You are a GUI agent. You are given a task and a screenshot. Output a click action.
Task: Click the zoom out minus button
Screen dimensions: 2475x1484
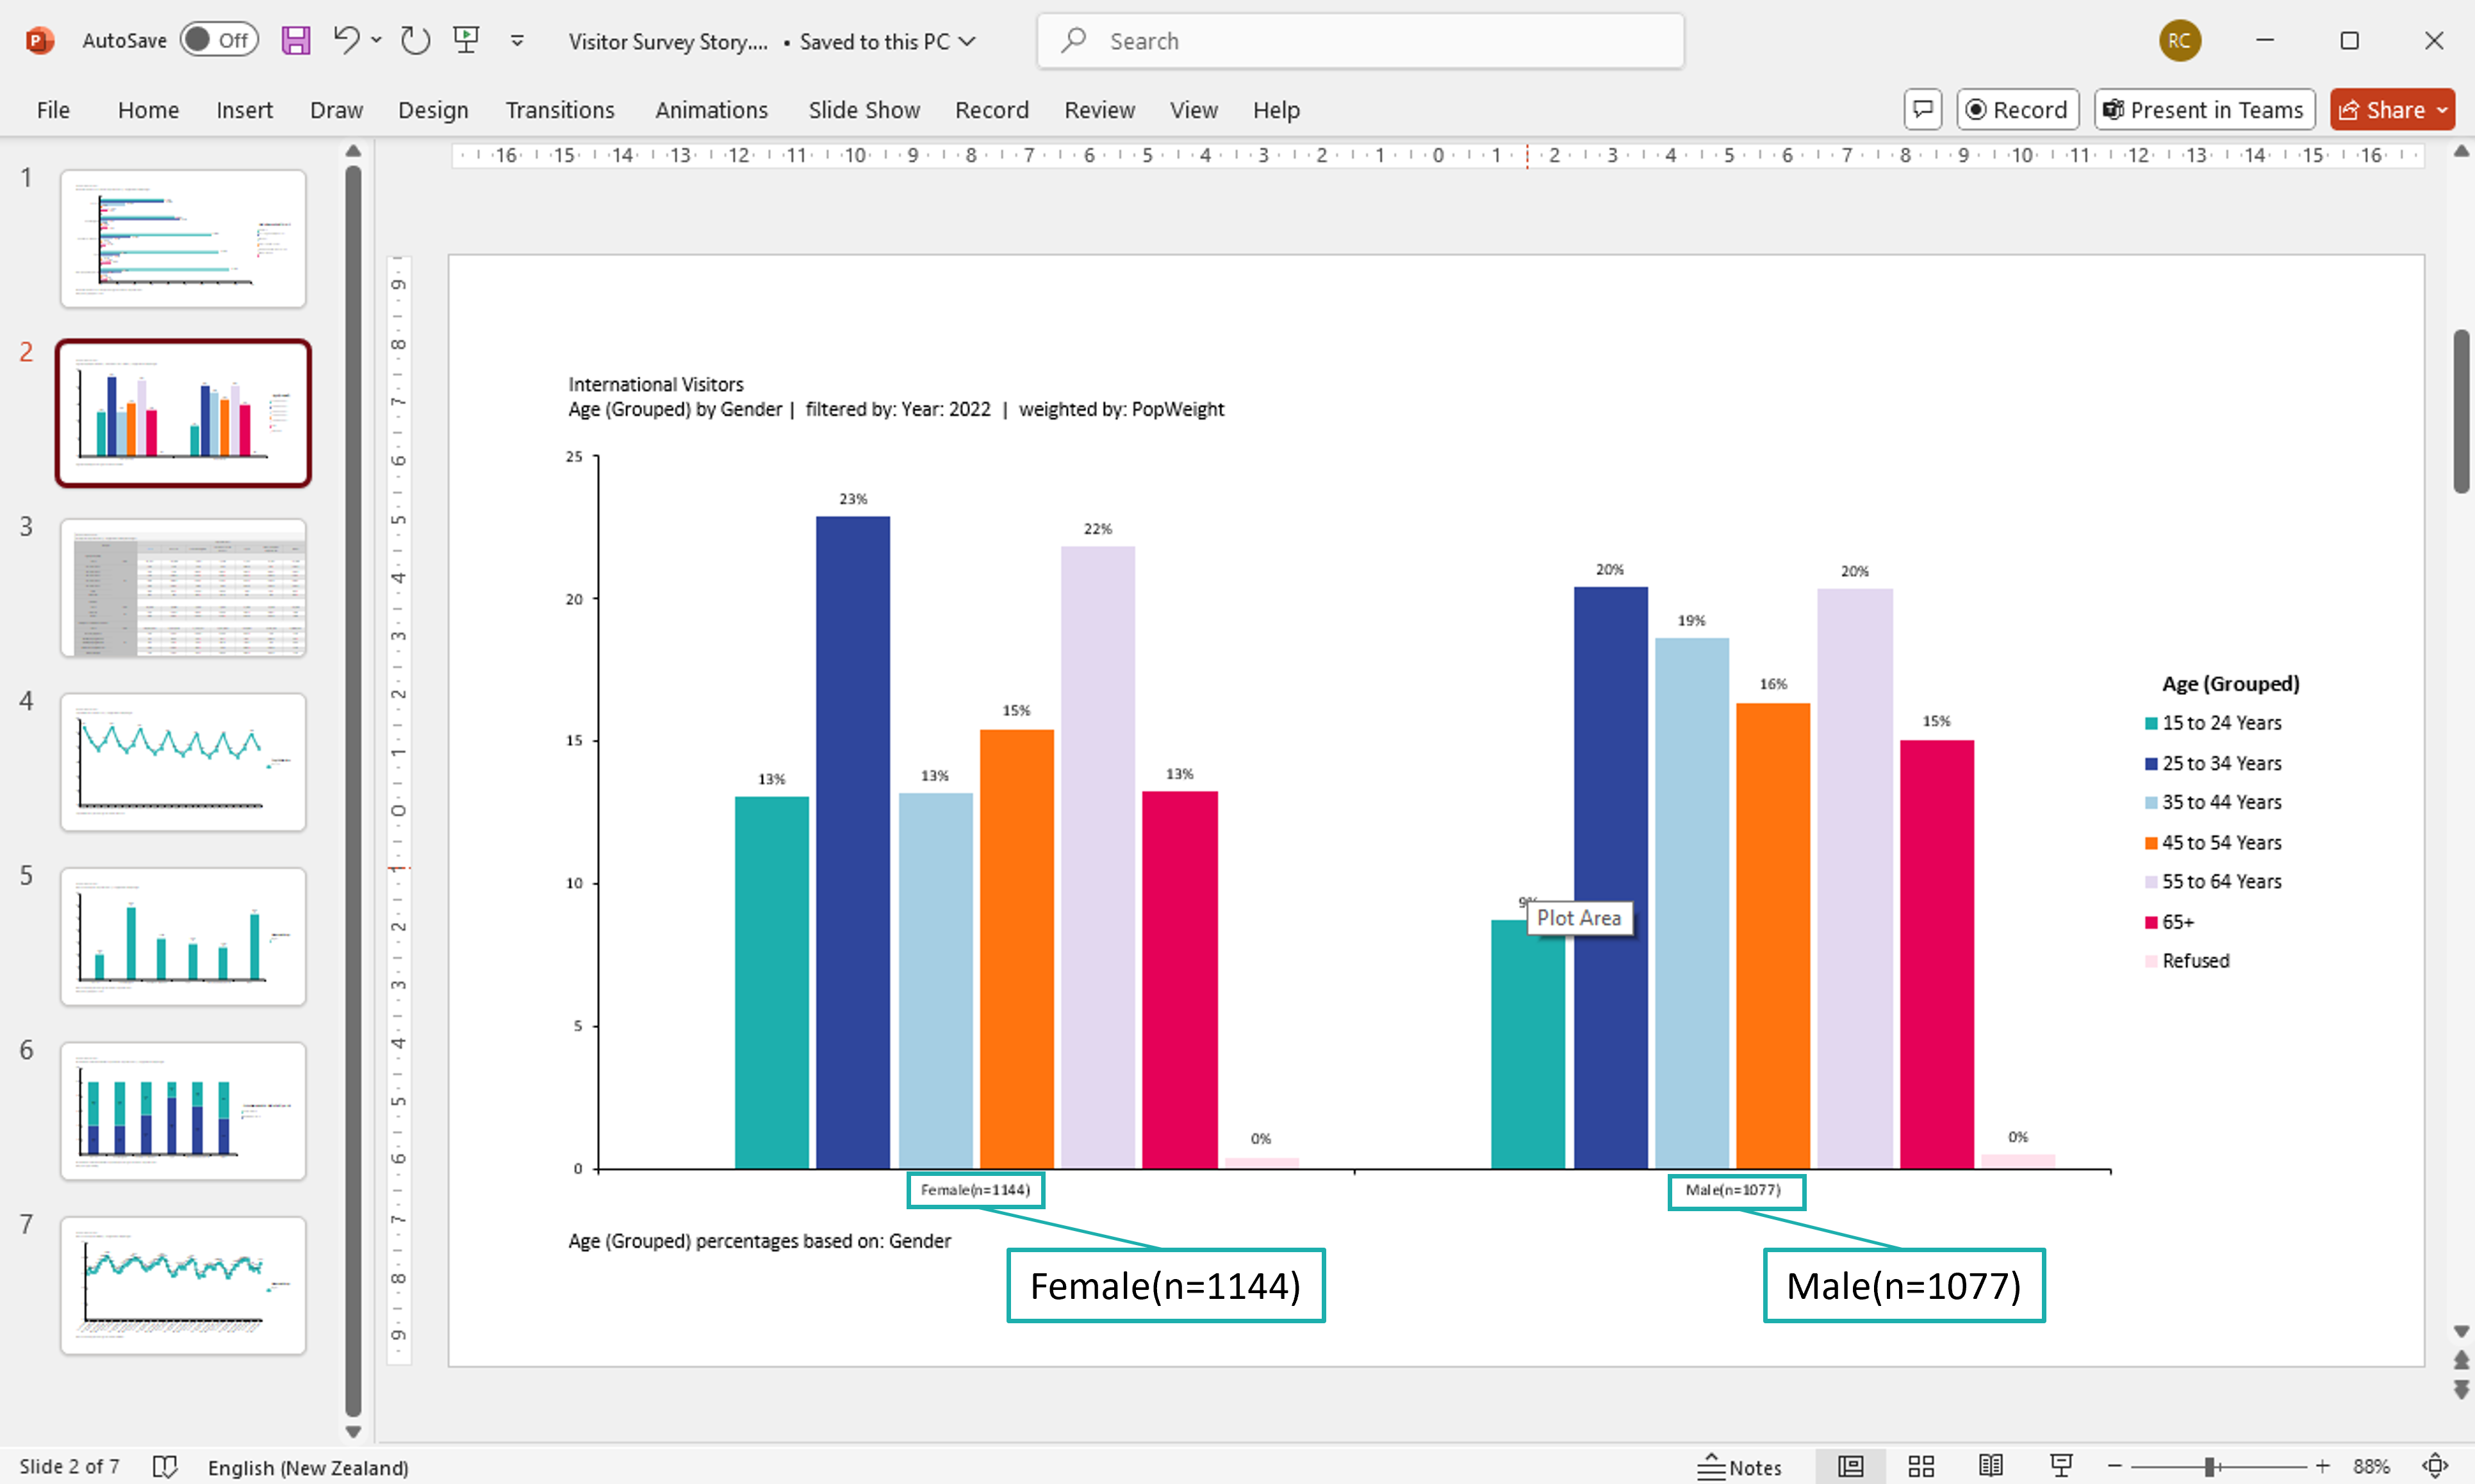[2114, 1467]
